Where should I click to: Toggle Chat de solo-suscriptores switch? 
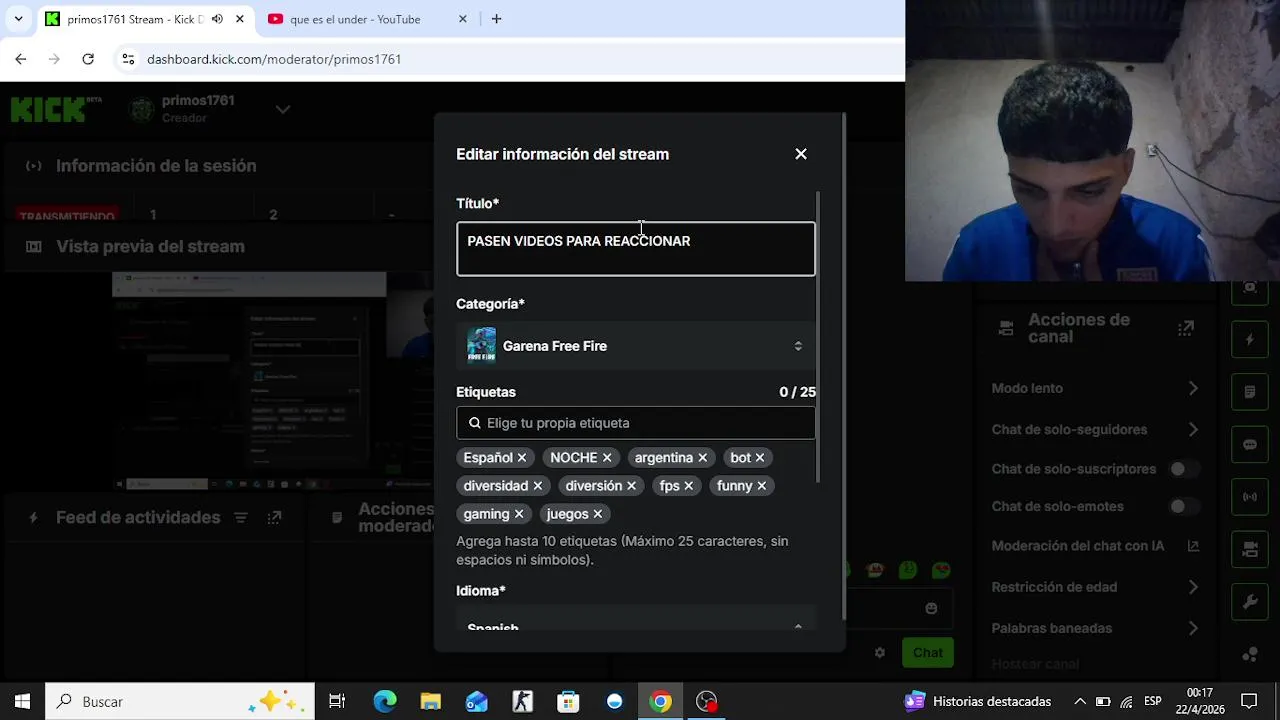pyautogui.click(x=1184, y=469)
